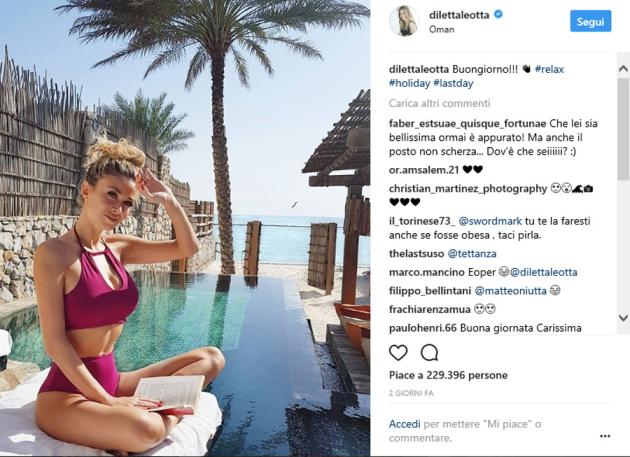Click the comments scrollbar thumb
The height and width of the screenshot is (457, 630).
click(x=623, y=129)
